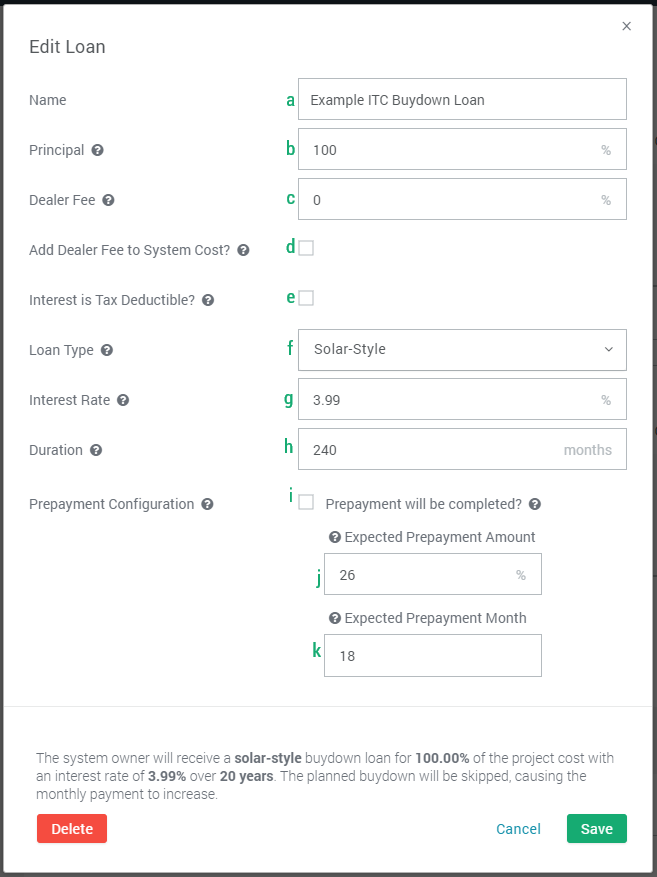Click help icon before Expected Prepayment Amount
The image size is (657, 877).
335,537
